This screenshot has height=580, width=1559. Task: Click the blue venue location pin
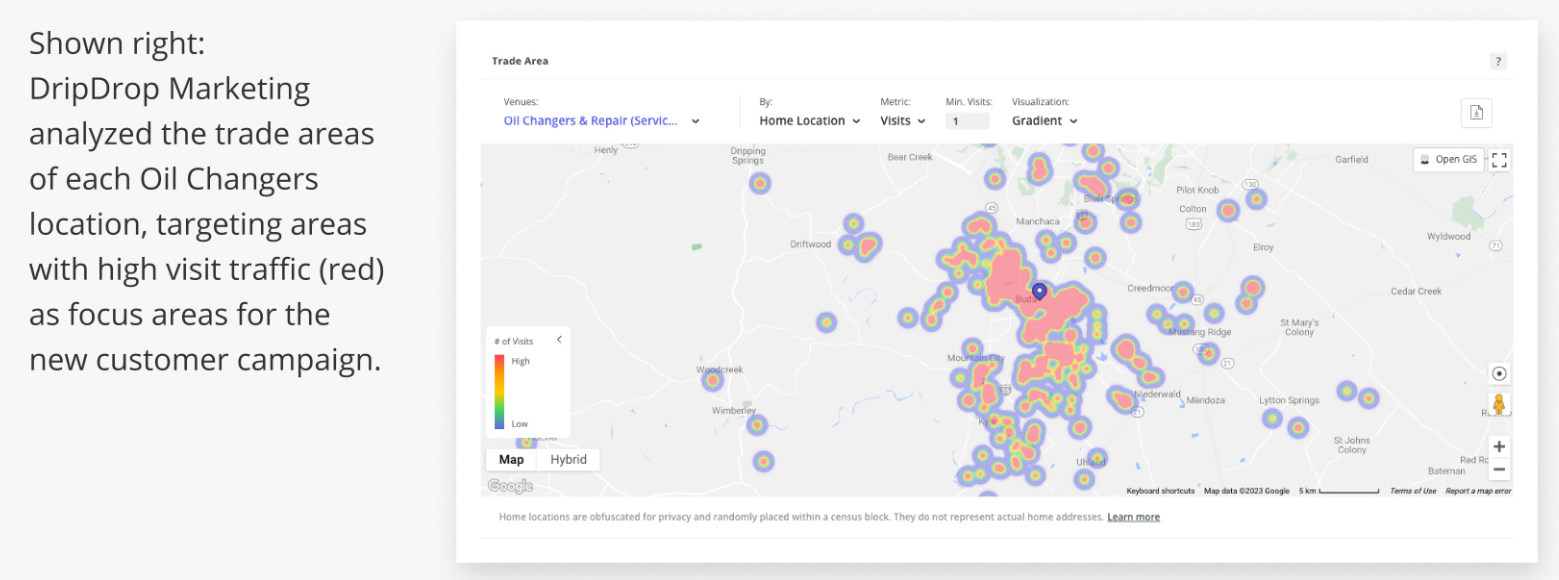[x=1039, y=291]
